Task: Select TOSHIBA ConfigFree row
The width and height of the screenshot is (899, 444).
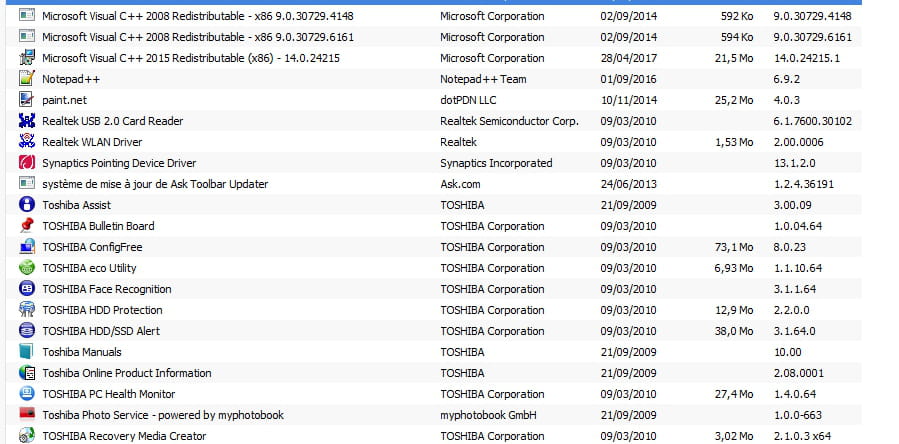Action: (x=433, y=247)
